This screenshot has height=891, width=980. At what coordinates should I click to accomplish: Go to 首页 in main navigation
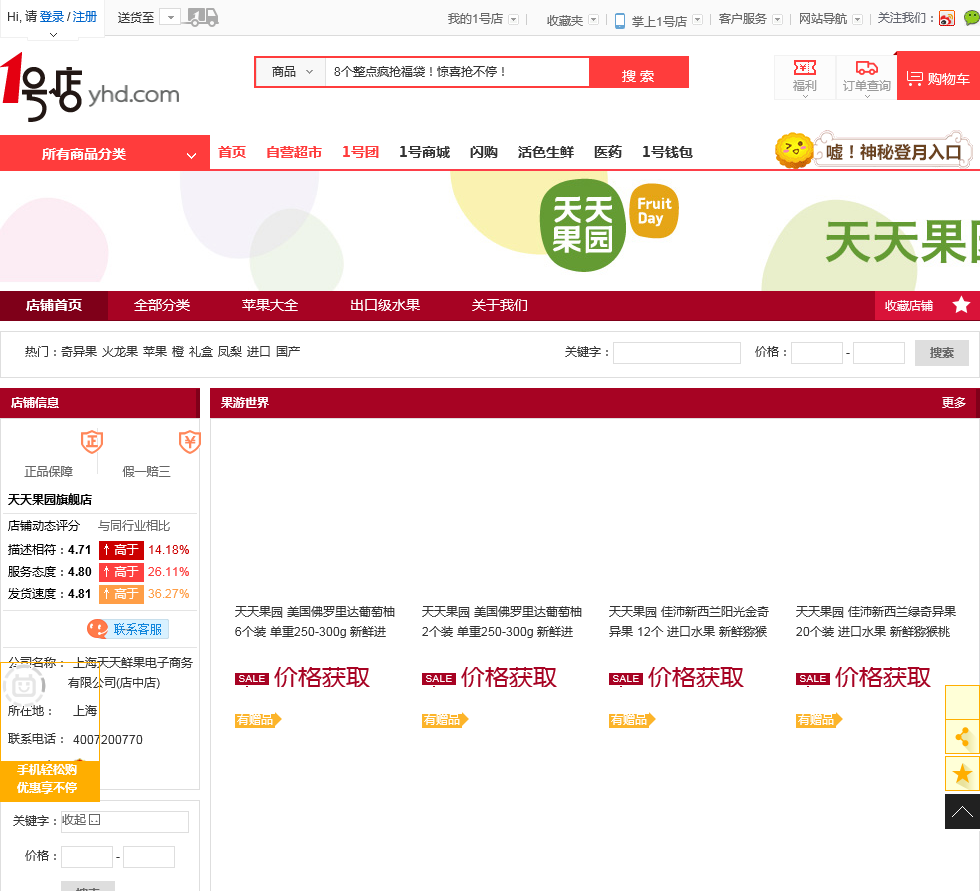[232, 152]
